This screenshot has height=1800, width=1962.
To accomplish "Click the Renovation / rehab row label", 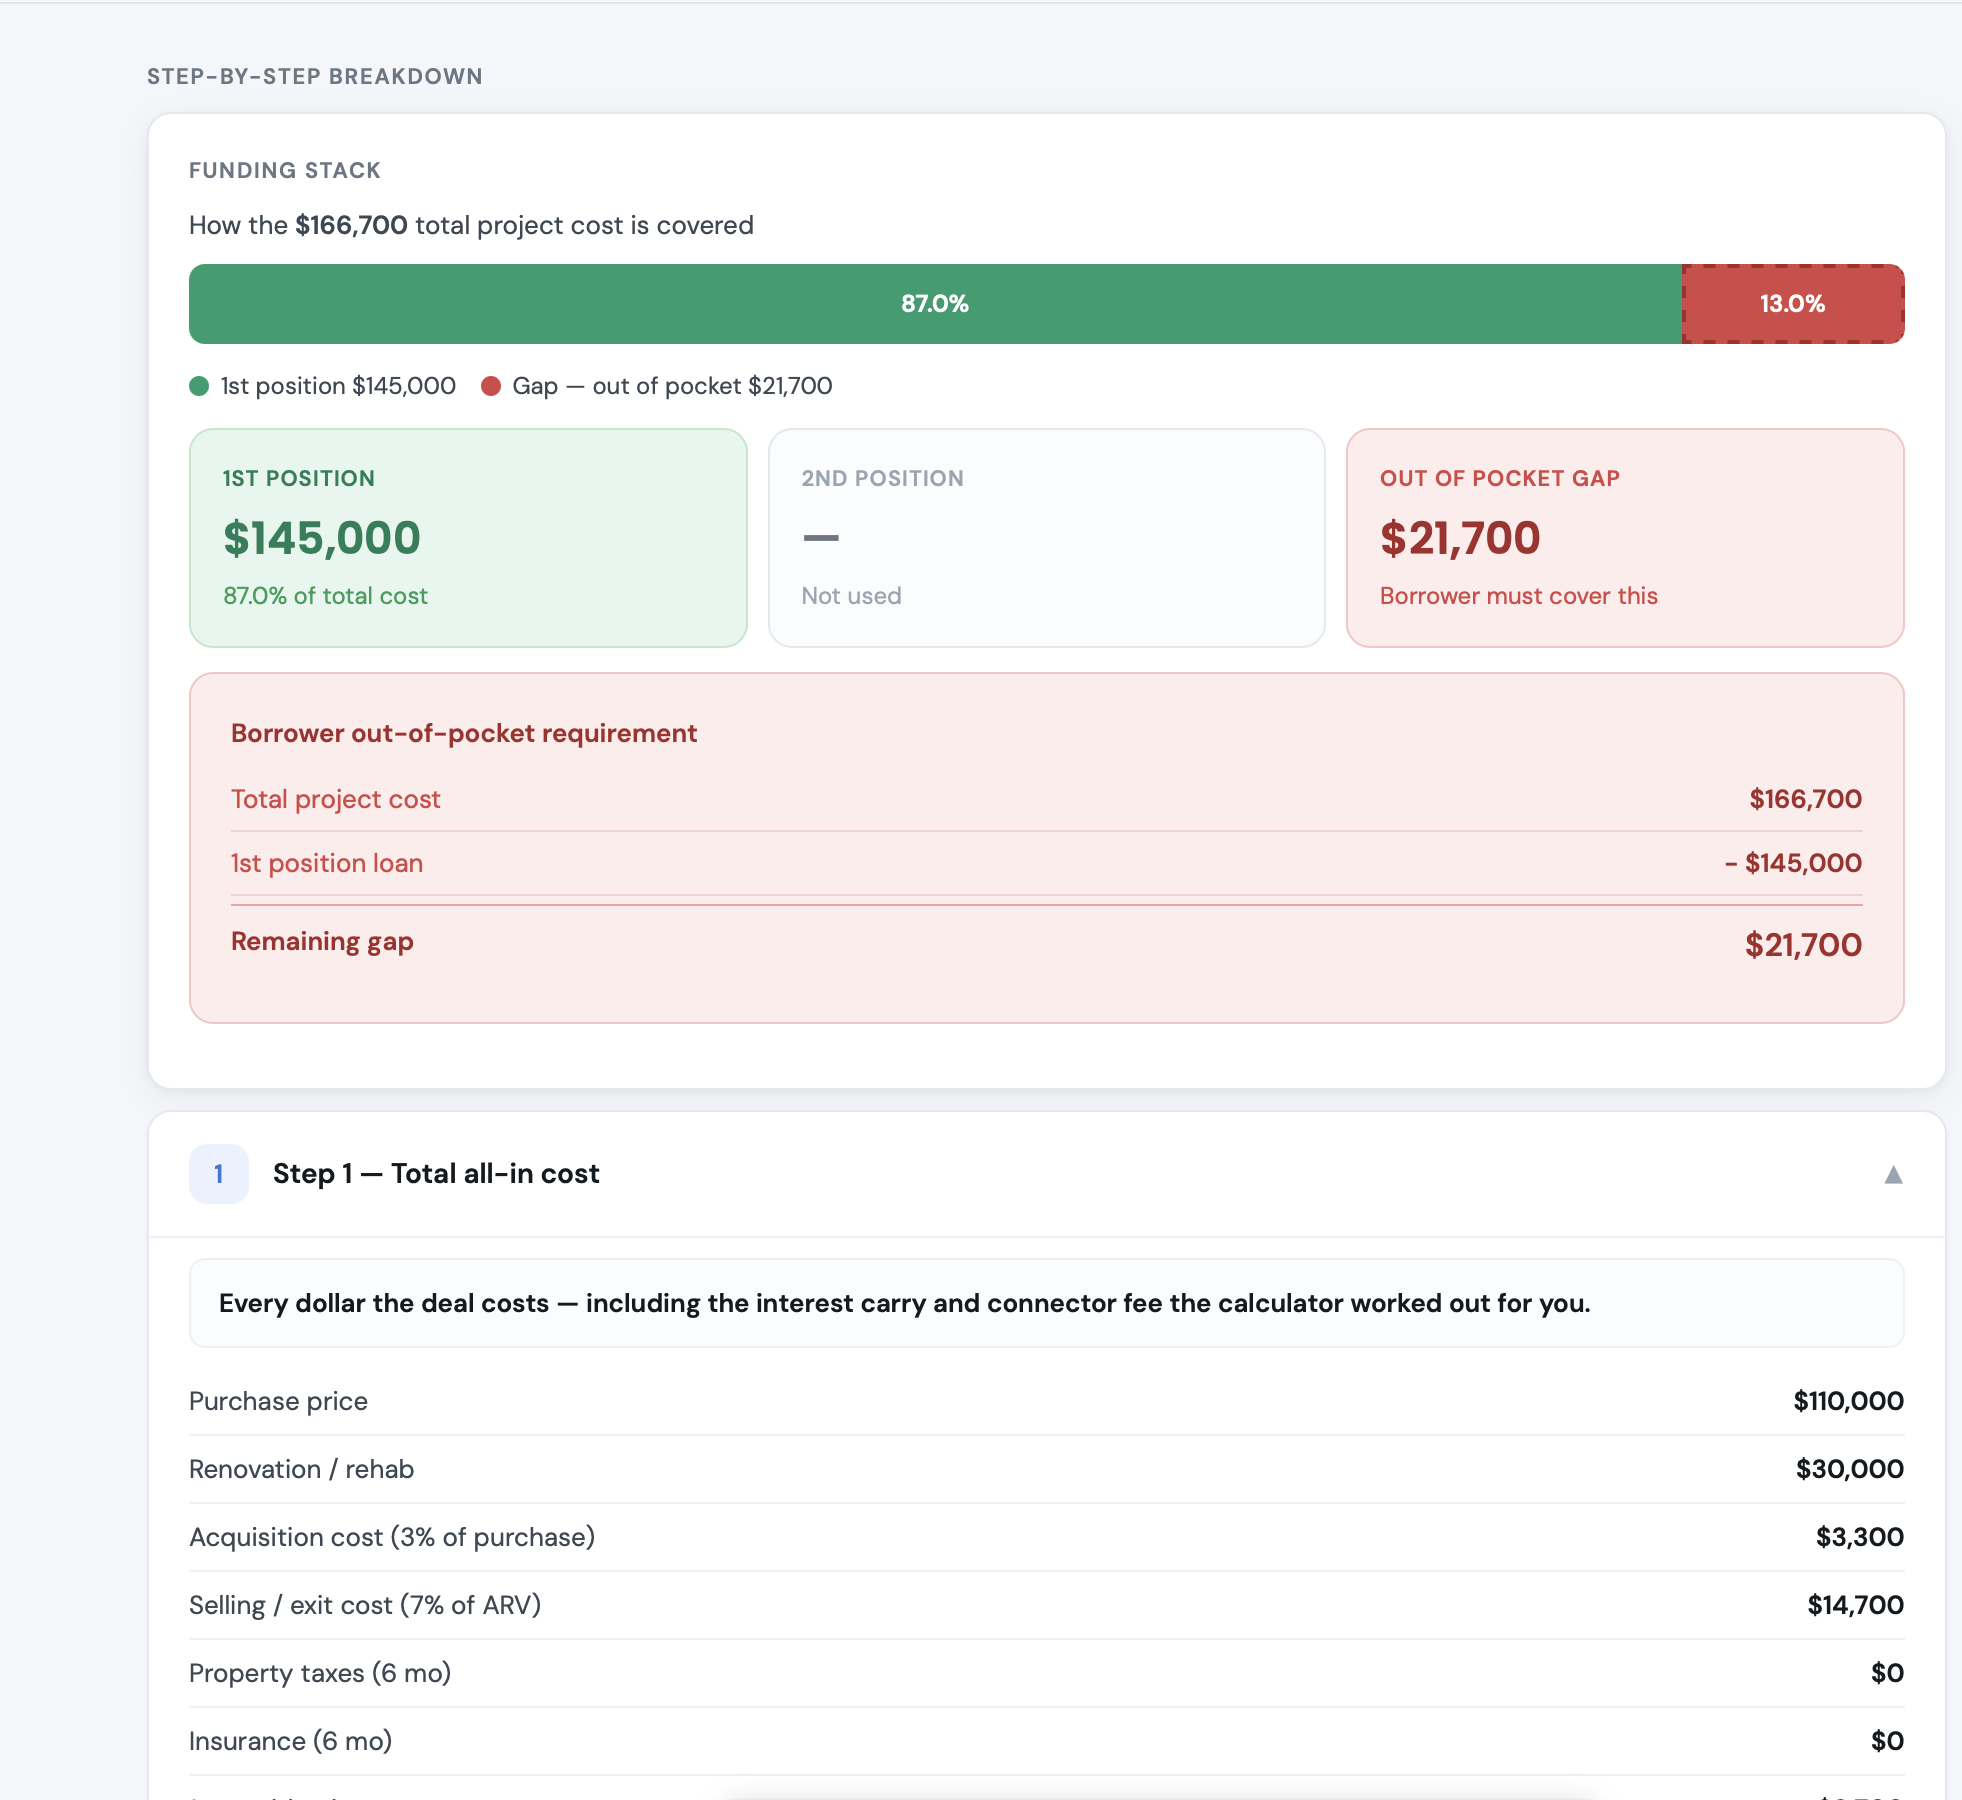I will point(301,1469).
